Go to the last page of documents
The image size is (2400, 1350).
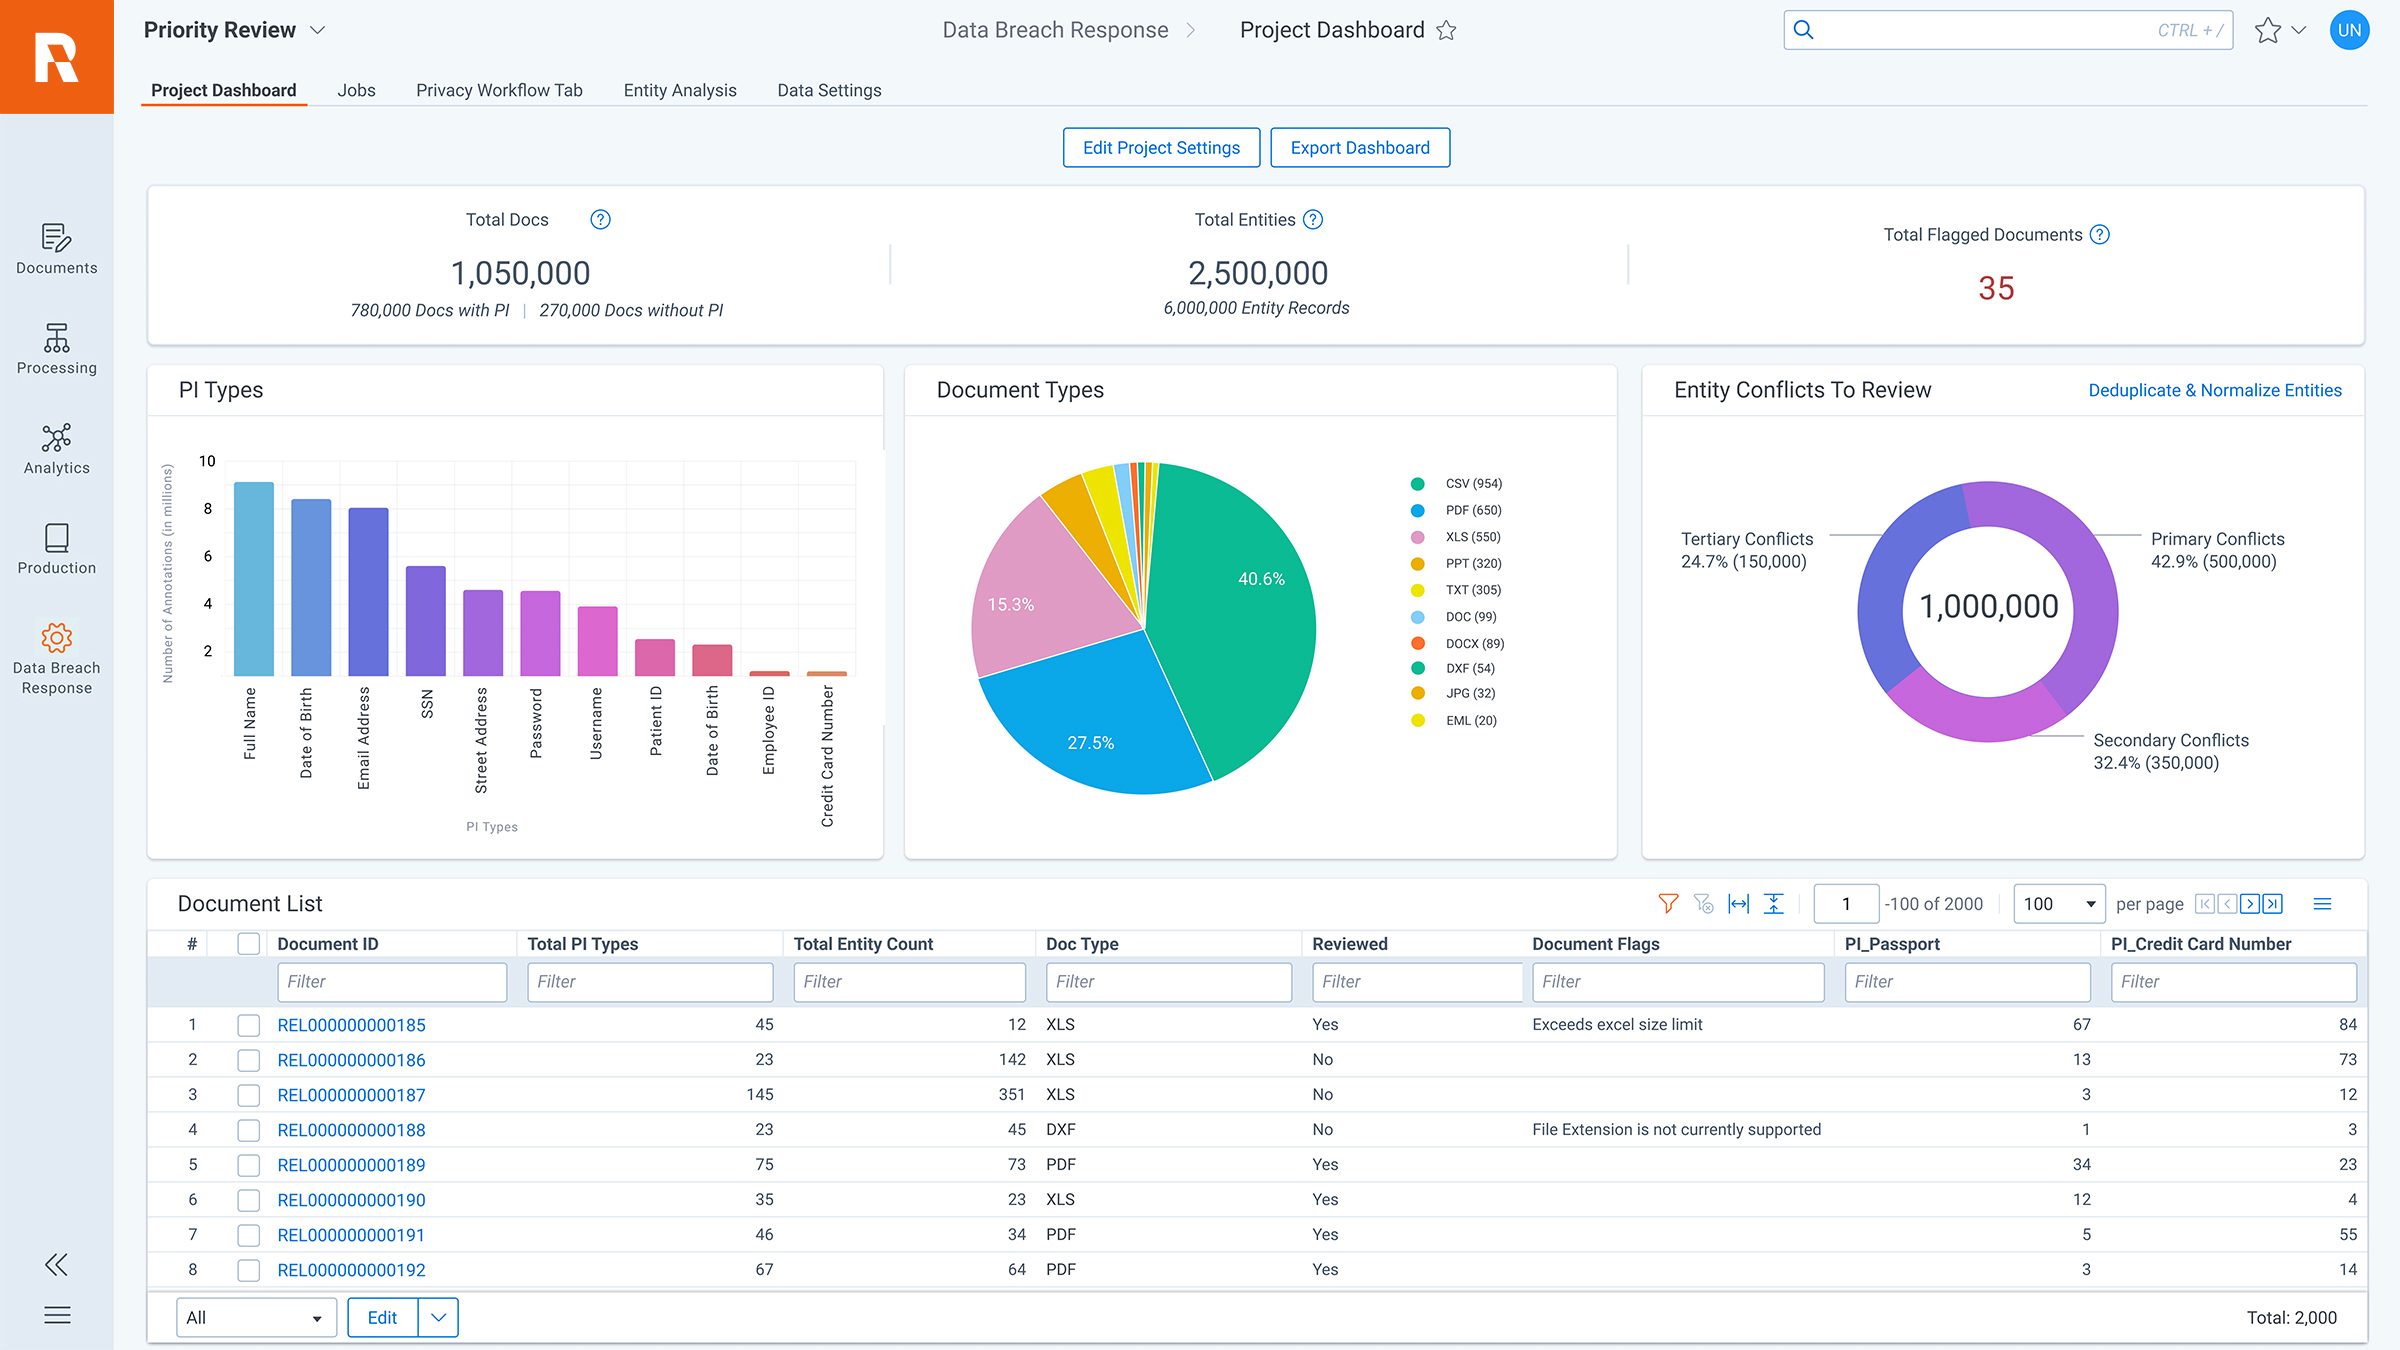[x=2272, y=903]
